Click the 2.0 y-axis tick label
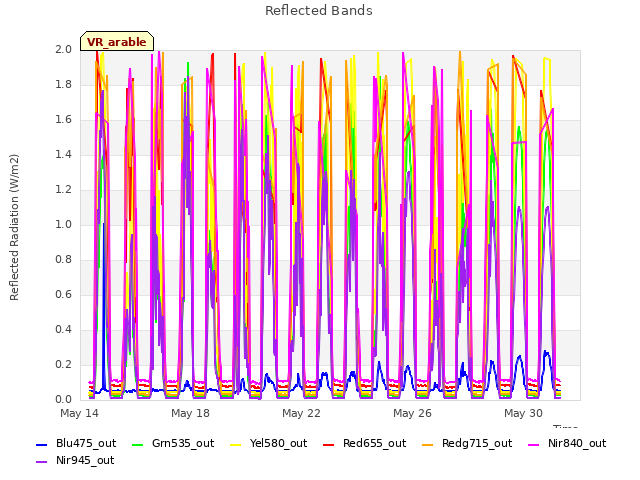640x480 pixels. [x=64, y=49]
